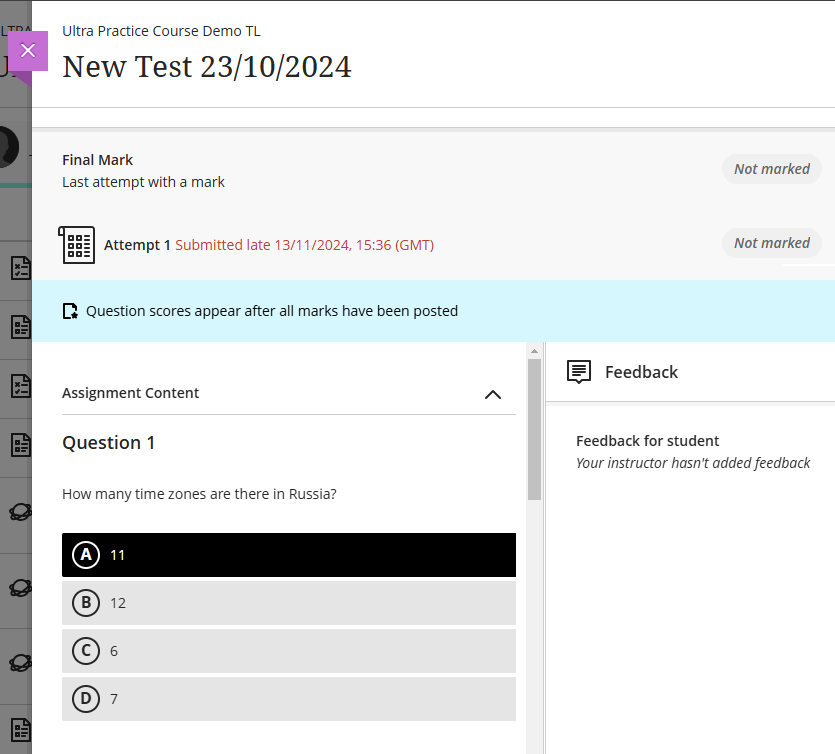
Task: Click the middle planet icon in left sidebar
Action: (x=19, y=587)
